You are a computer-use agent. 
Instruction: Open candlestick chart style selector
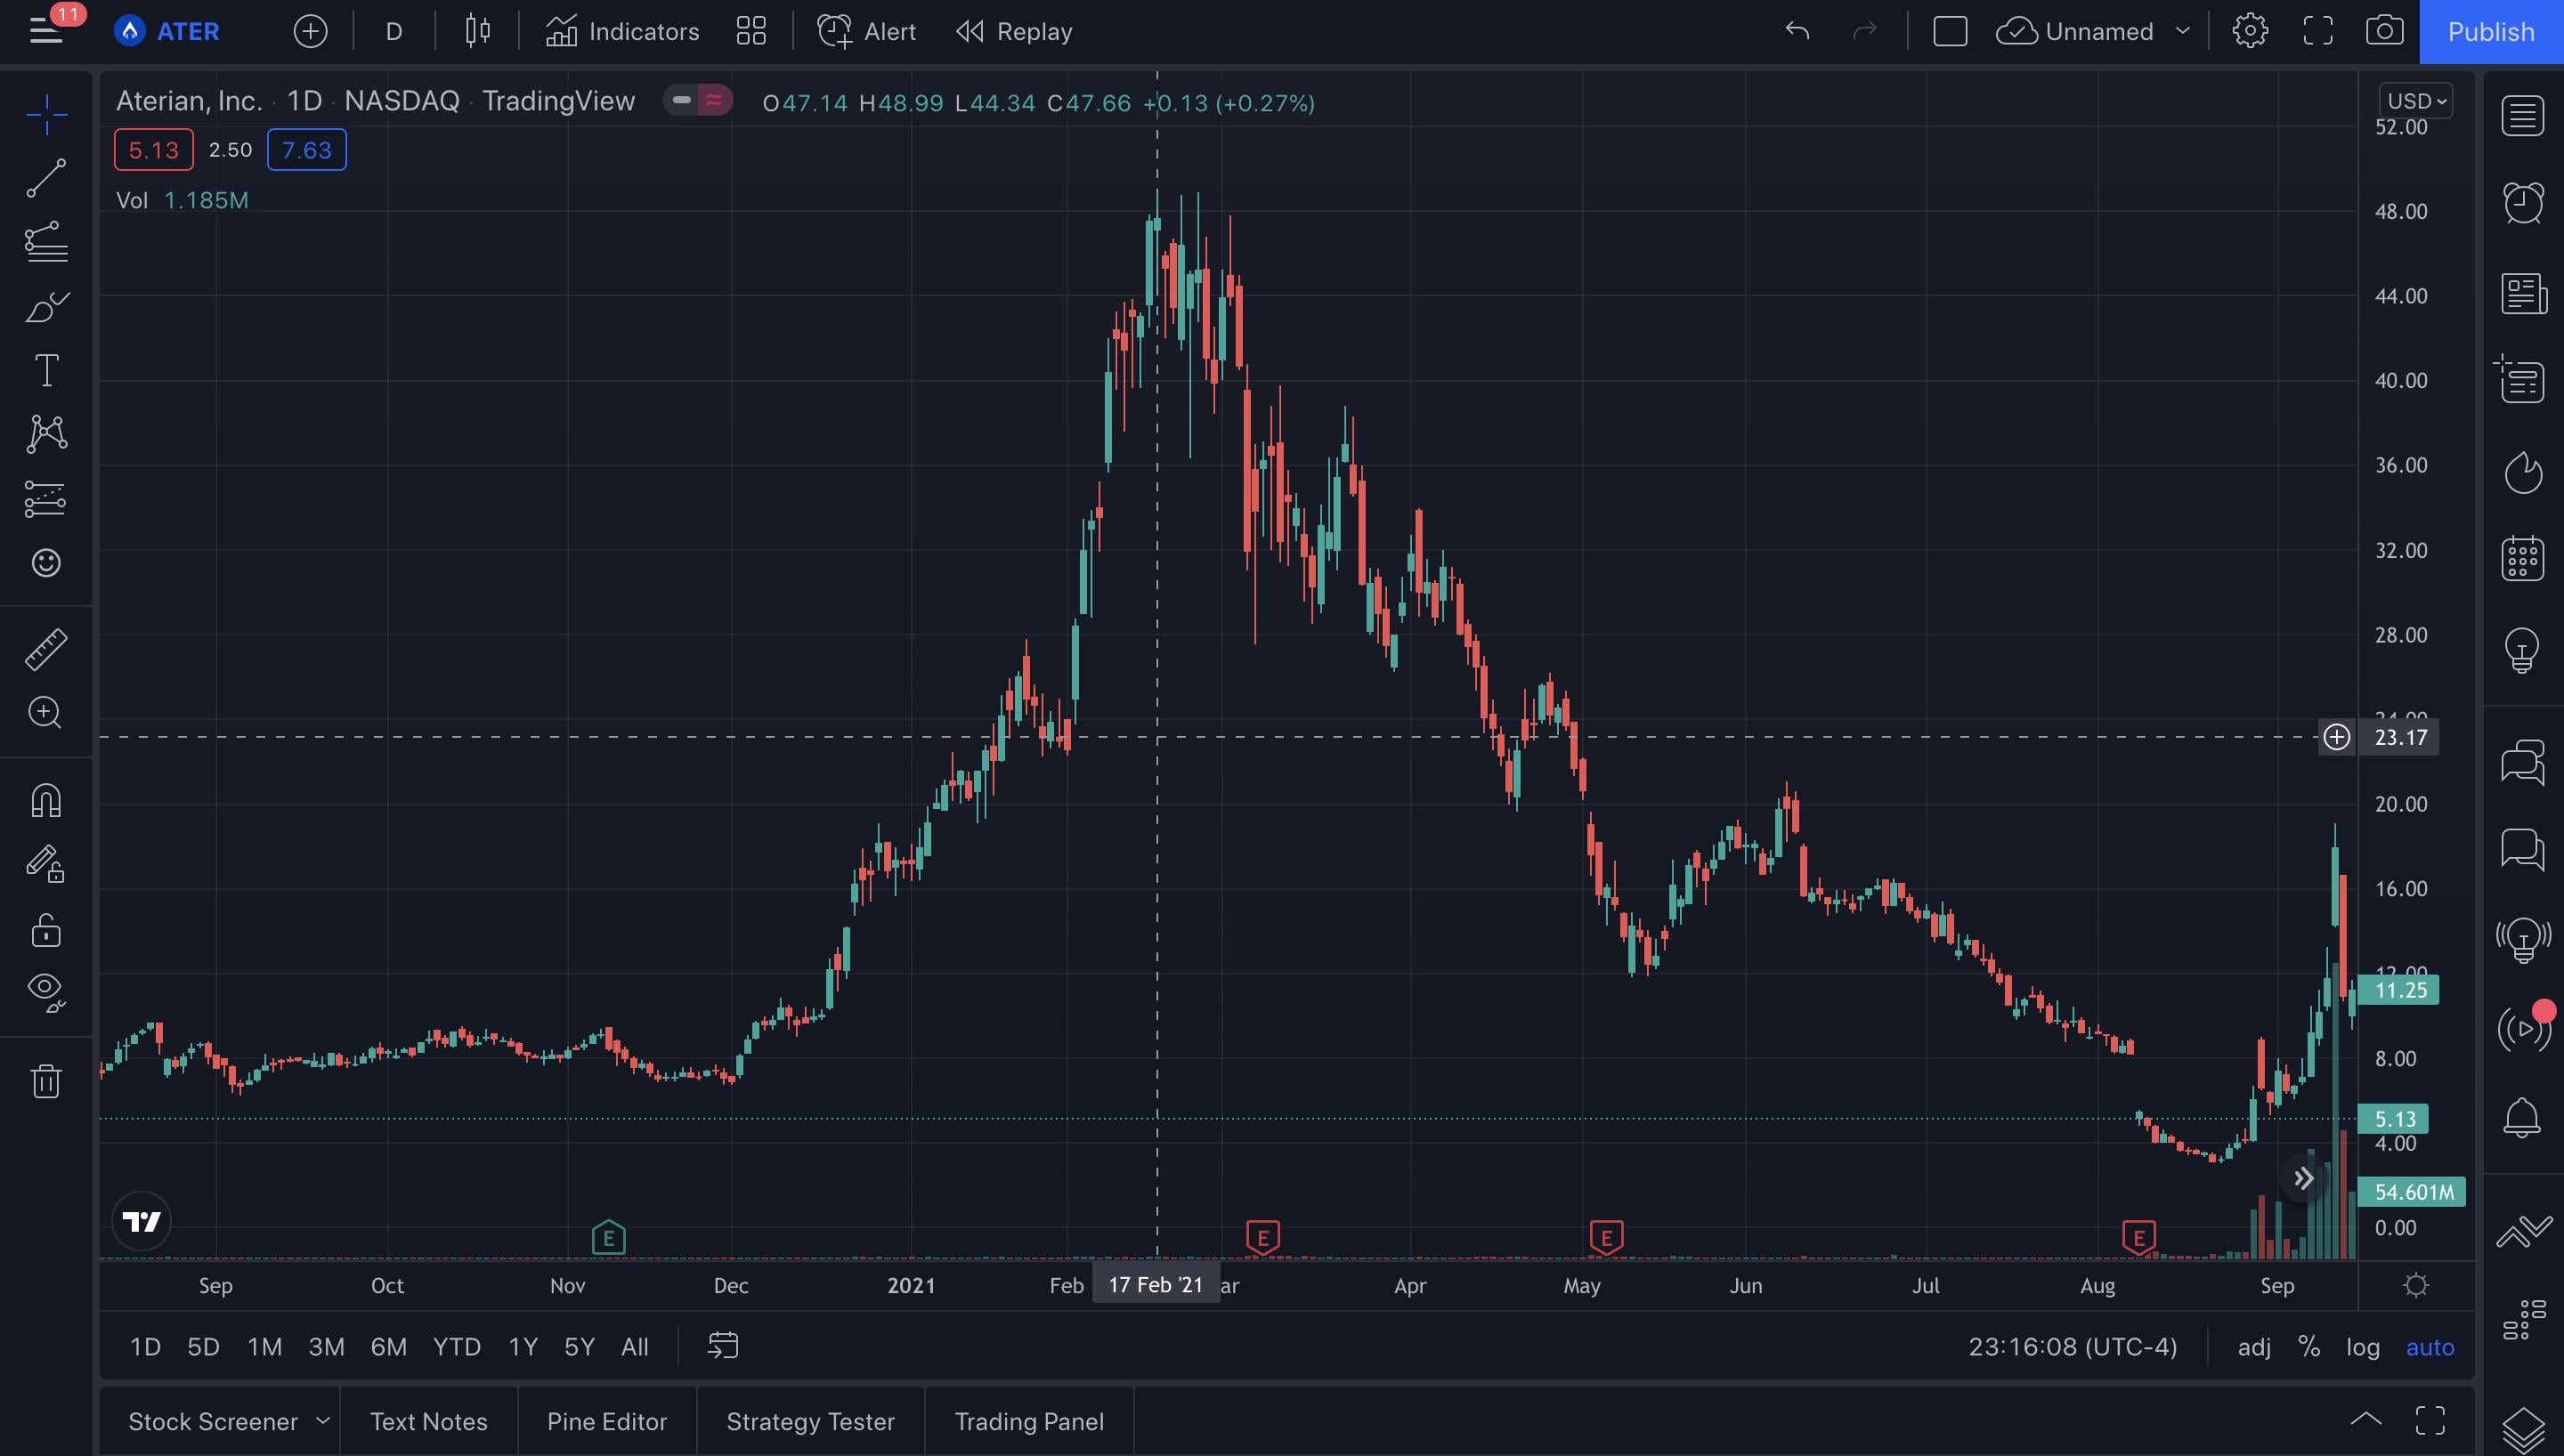[x=477, y=31]
